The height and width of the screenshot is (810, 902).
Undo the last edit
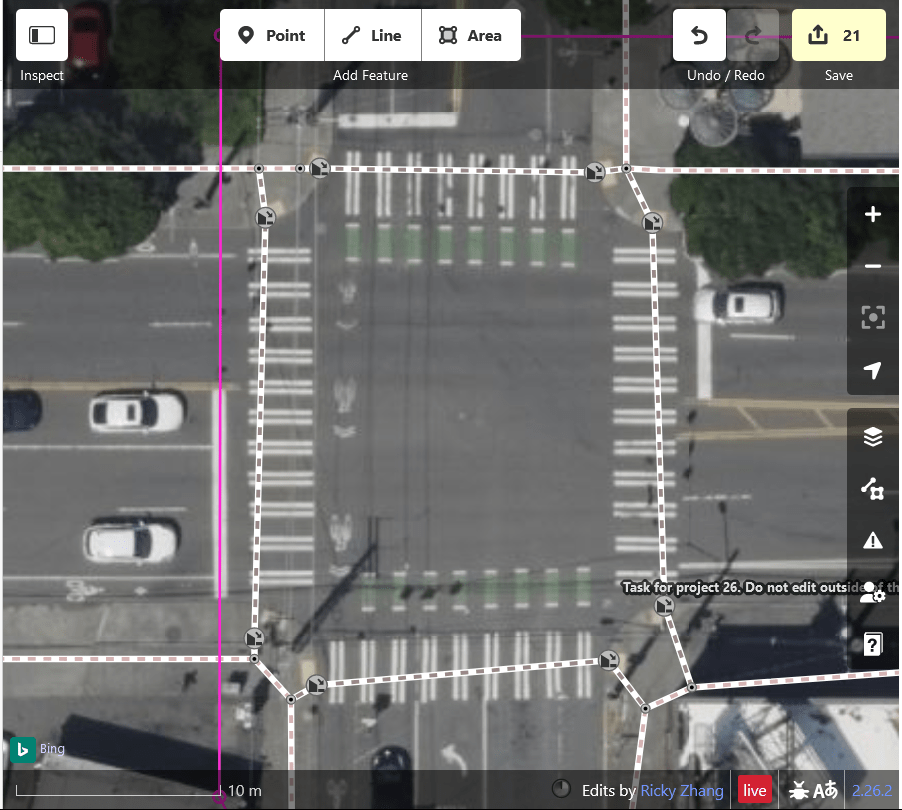699,35
